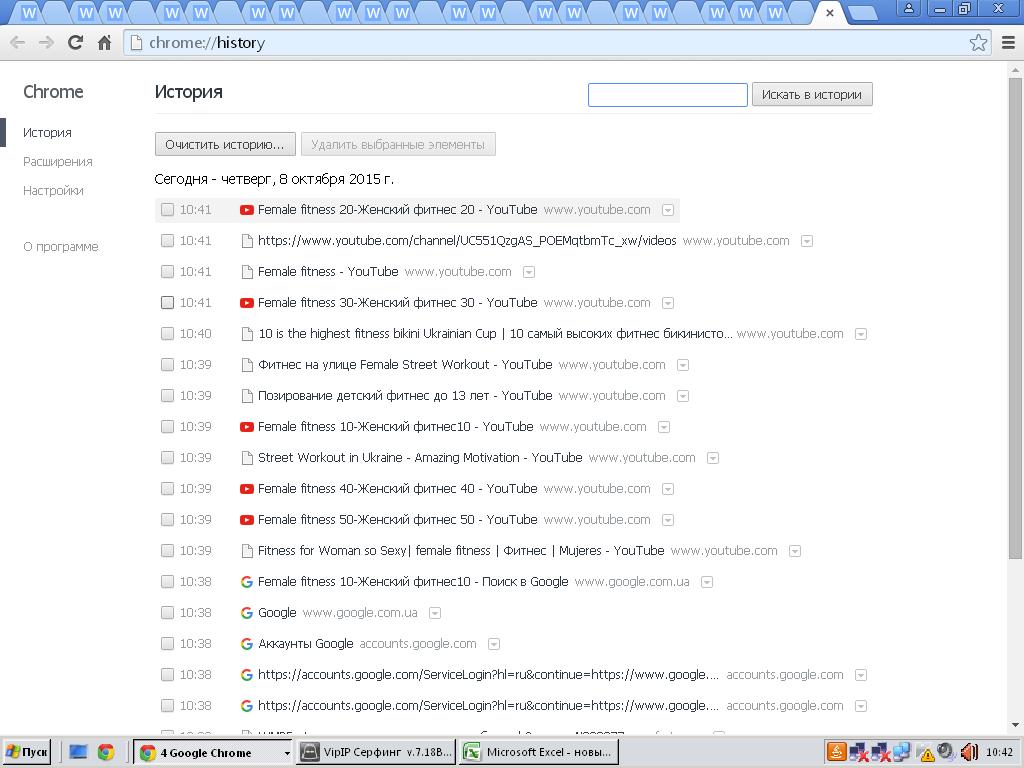The width and height of the screenshot is (1024, 768).
Task: Click the Очистить историю button
Action: (225, 144)
